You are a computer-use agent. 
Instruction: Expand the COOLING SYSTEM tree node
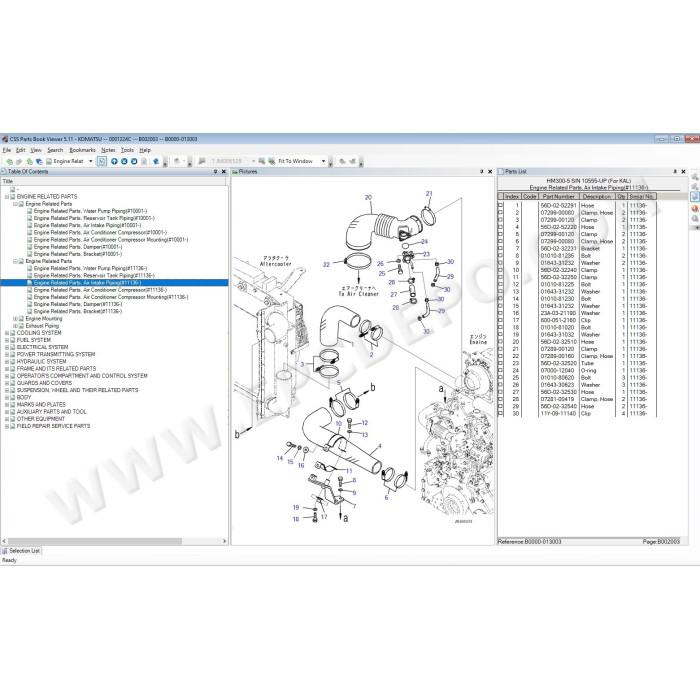click(7, 333)
